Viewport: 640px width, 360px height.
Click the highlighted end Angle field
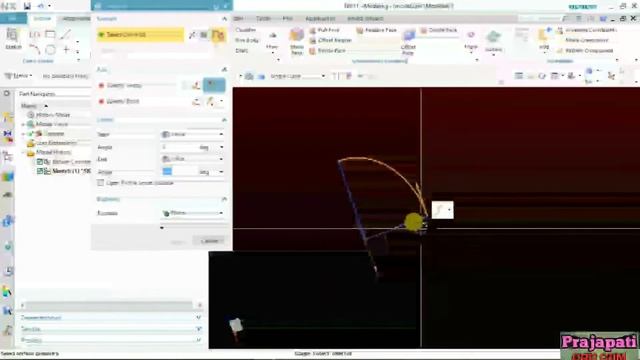coord(179,172)
